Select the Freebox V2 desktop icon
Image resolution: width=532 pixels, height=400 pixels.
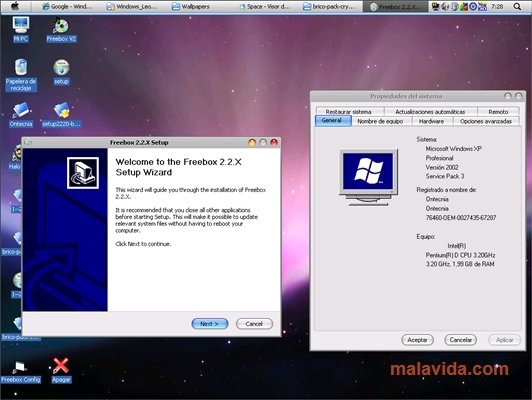[x=61, y=30]
